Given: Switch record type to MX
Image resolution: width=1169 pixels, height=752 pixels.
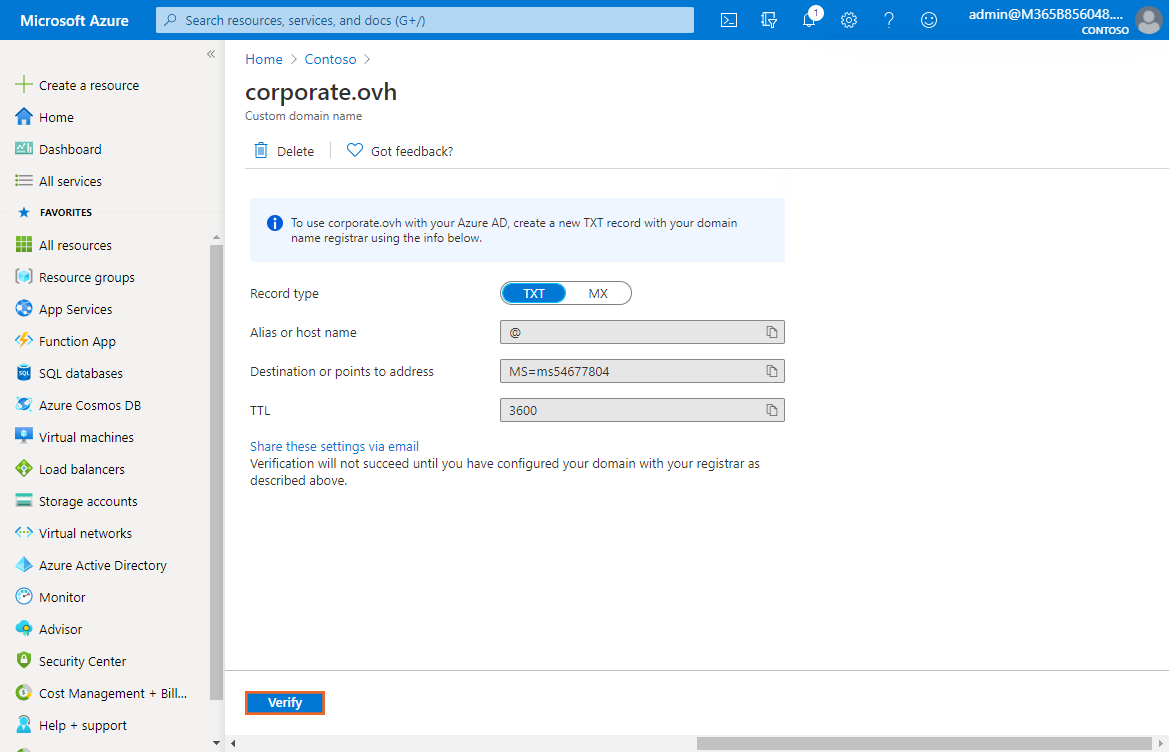Looking at the screenshot, I should [x=598, y=293].
